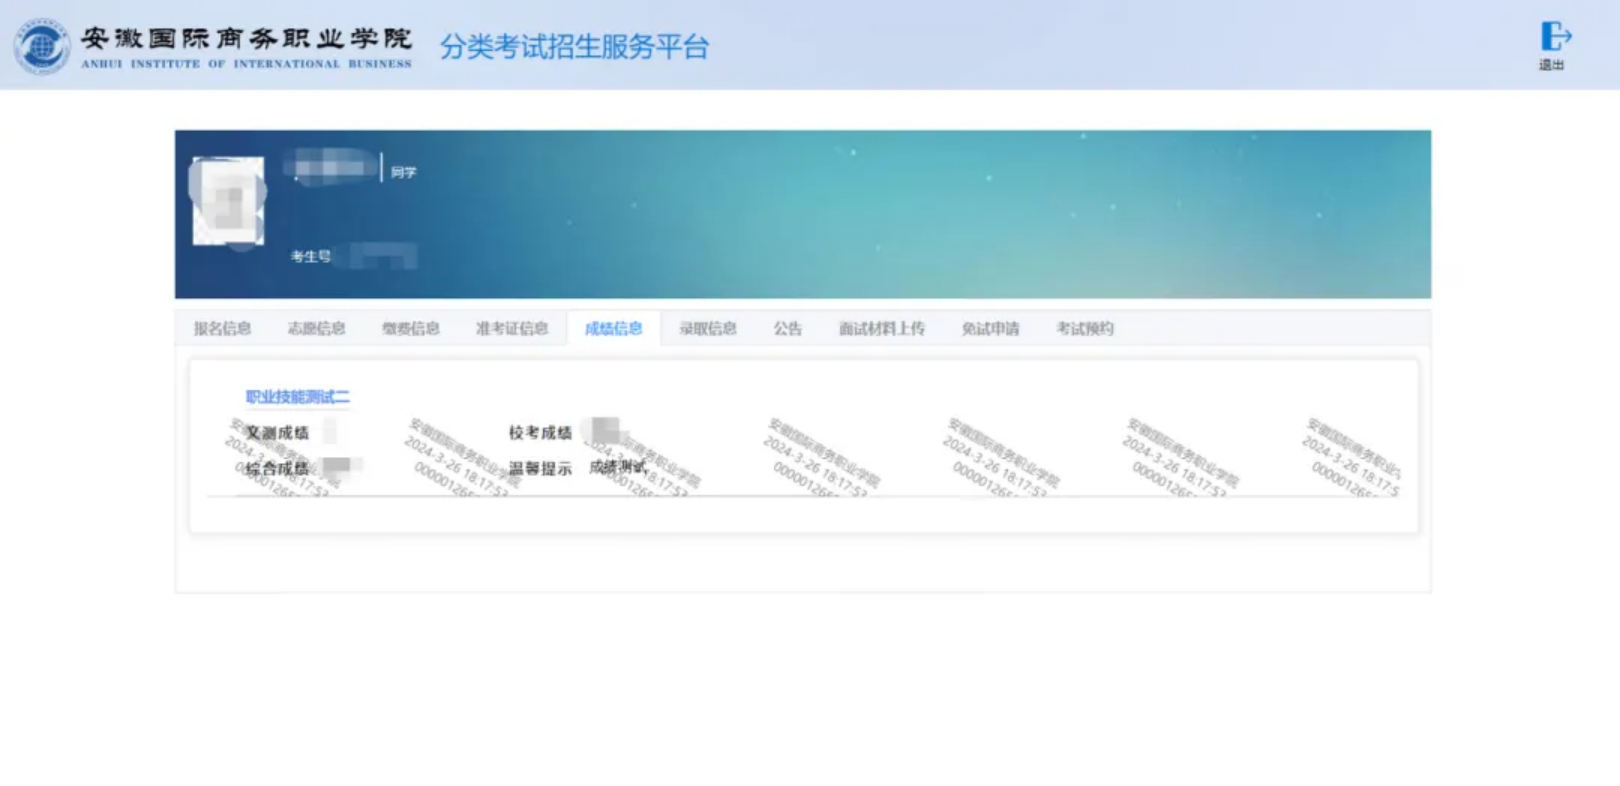Image resolution: width=1620 pixels, height=786 pixels.
Task: Click the 文测成绩 label
Action: pyautogui.click(x=277, y=432)
